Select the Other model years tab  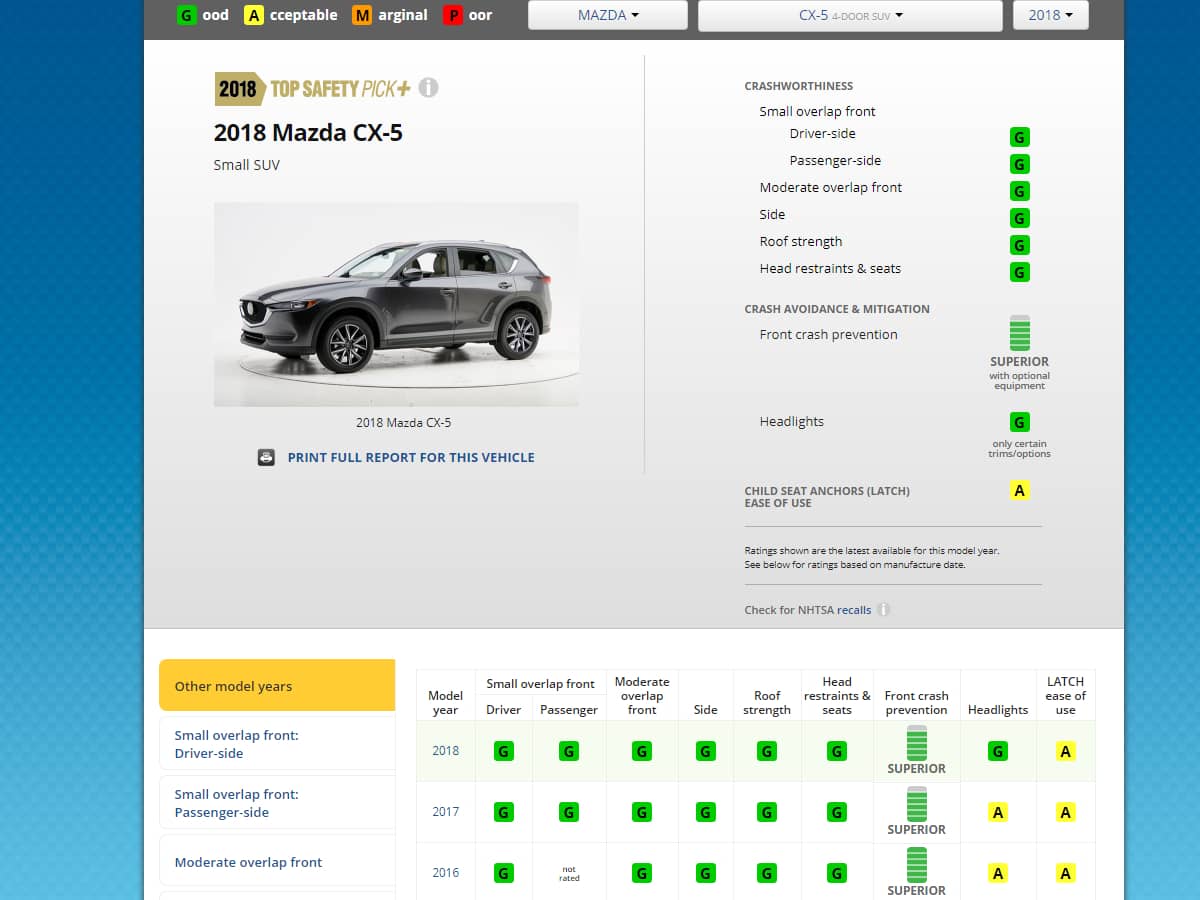pyautogui.click(x=277, y=686)
